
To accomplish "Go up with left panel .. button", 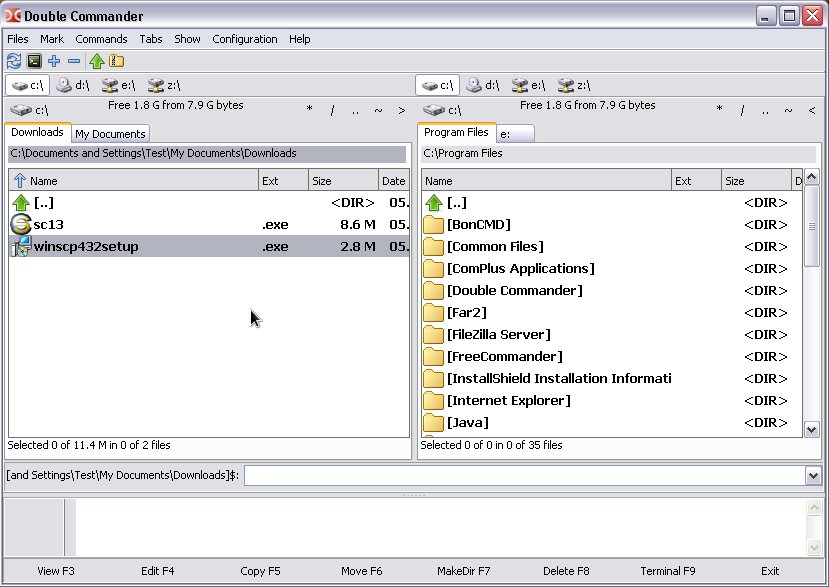I will (x=355, y=109).
